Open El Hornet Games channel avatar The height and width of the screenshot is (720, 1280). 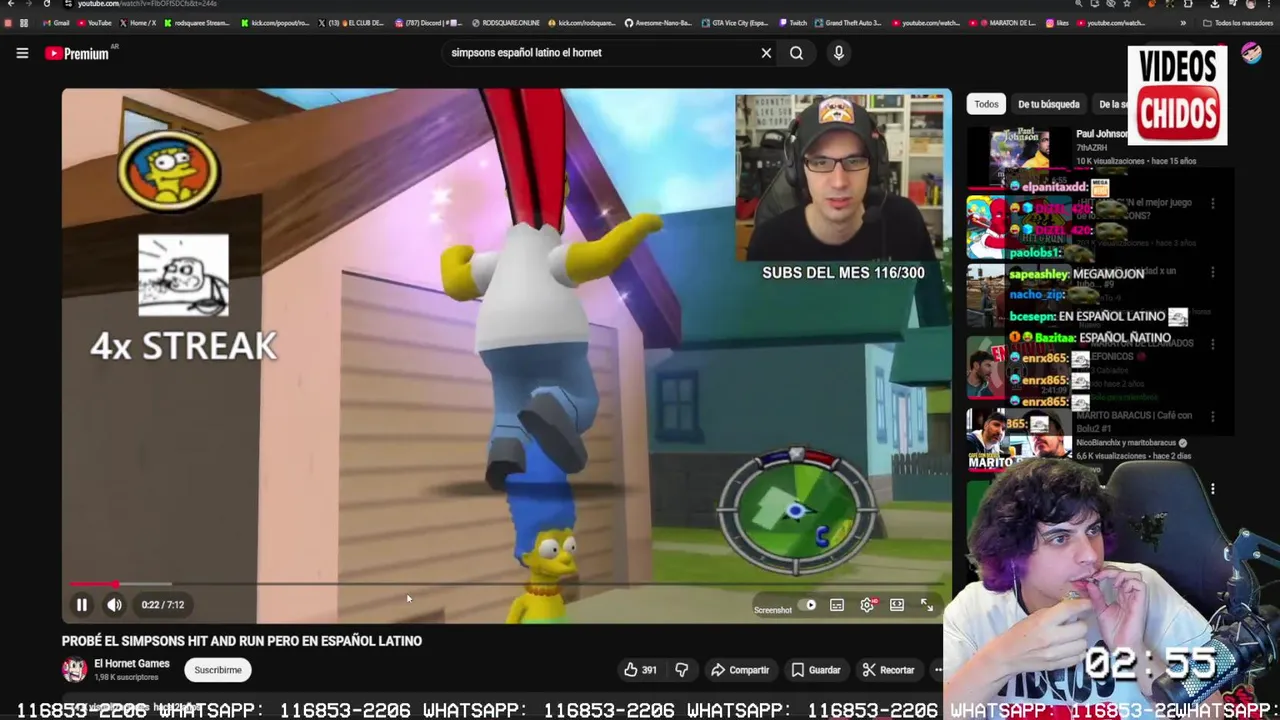74,670
